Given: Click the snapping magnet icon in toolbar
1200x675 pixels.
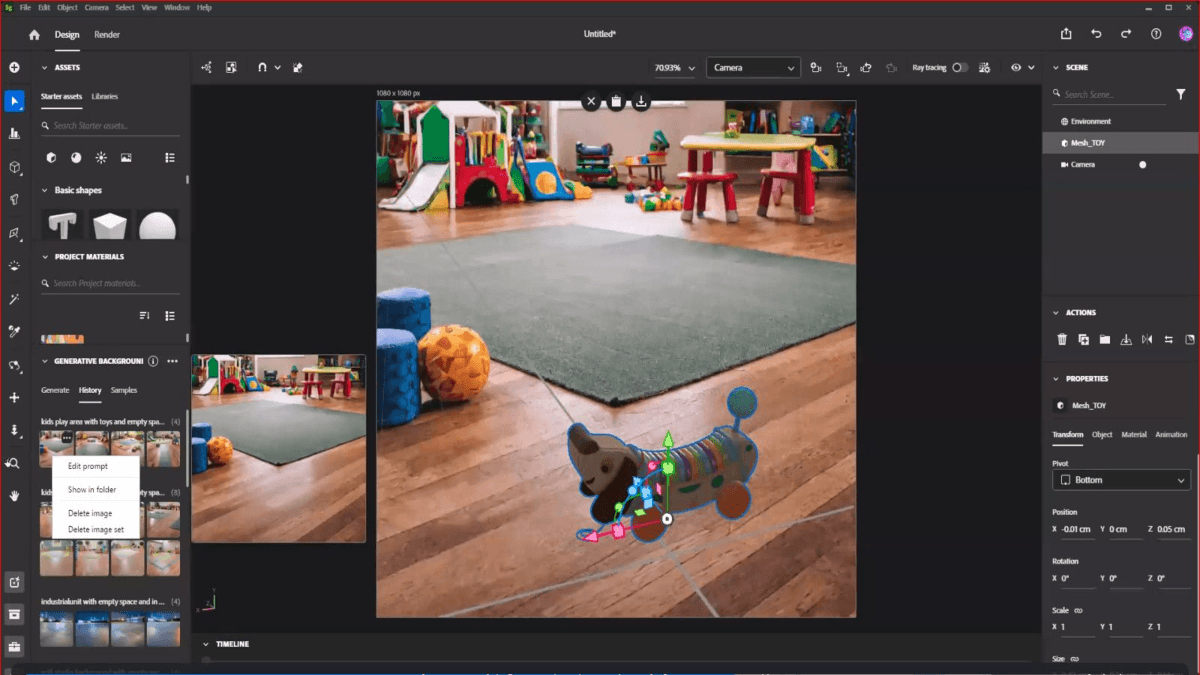Looking at the screenshot, I should (262, 67).
